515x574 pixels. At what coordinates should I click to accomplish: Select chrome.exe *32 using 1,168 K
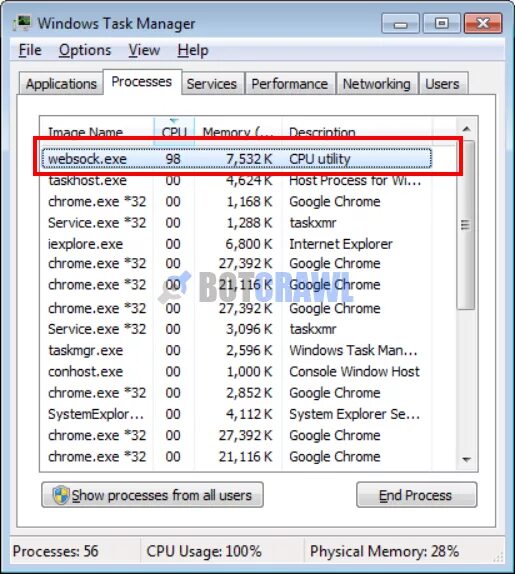pos(236,201)
